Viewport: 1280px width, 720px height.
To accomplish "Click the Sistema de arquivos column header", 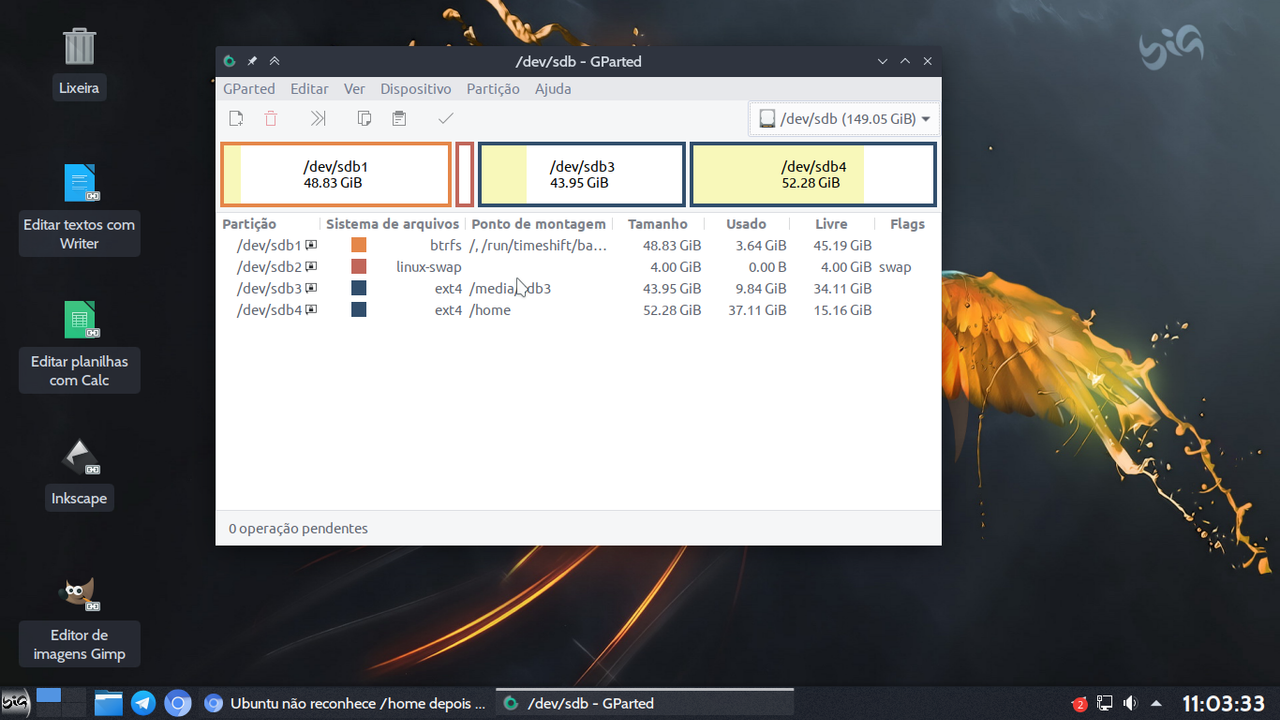I will coord(392,224).
